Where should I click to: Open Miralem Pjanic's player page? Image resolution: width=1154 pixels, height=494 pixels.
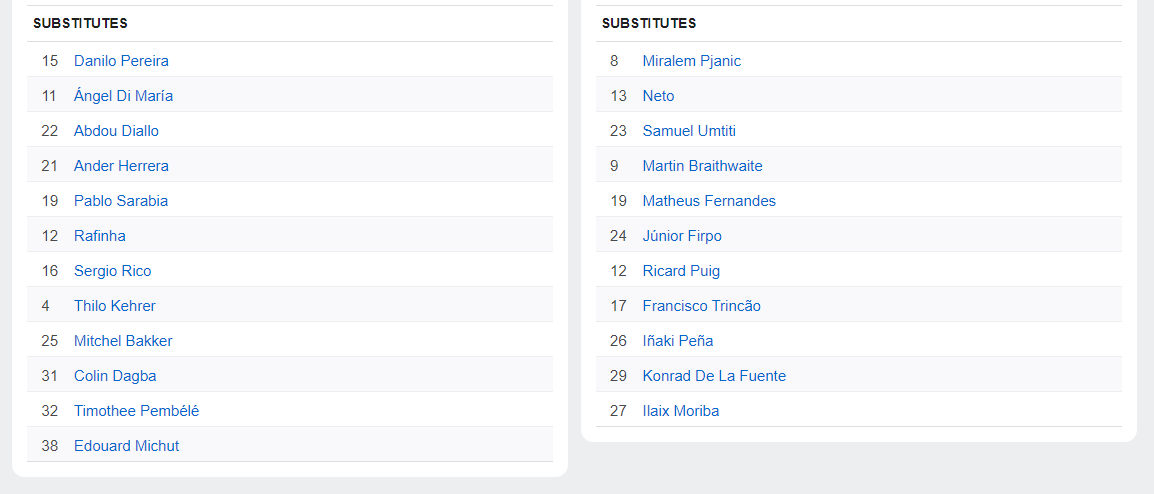click(x=692, y=61)
